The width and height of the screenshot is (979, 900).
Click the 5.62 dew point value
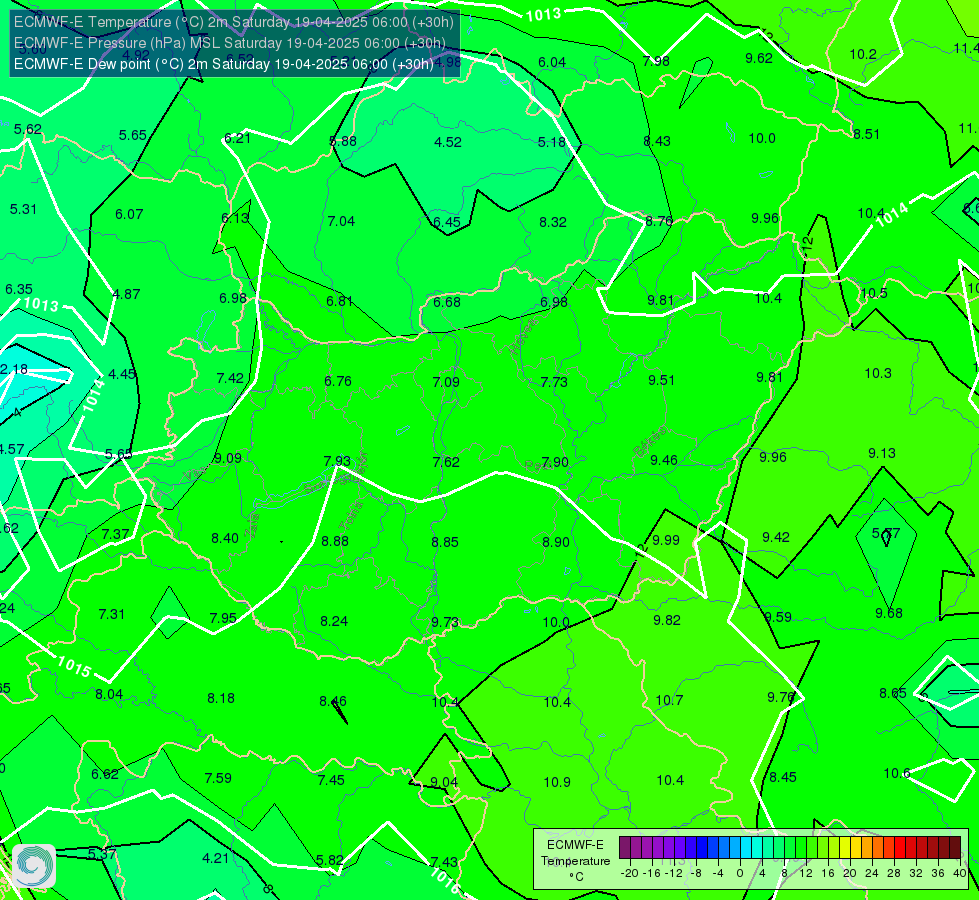tap(27, 129)
